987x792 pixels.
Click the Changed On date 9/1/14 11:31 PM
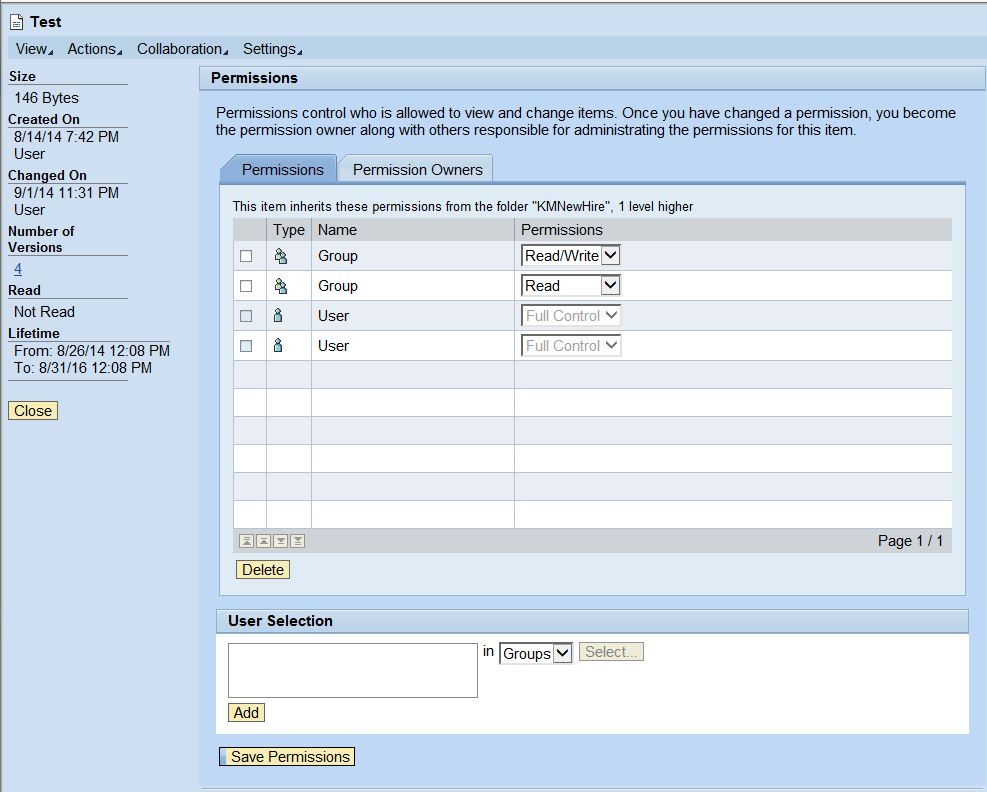pyautogui.click(x=66, y=193)
